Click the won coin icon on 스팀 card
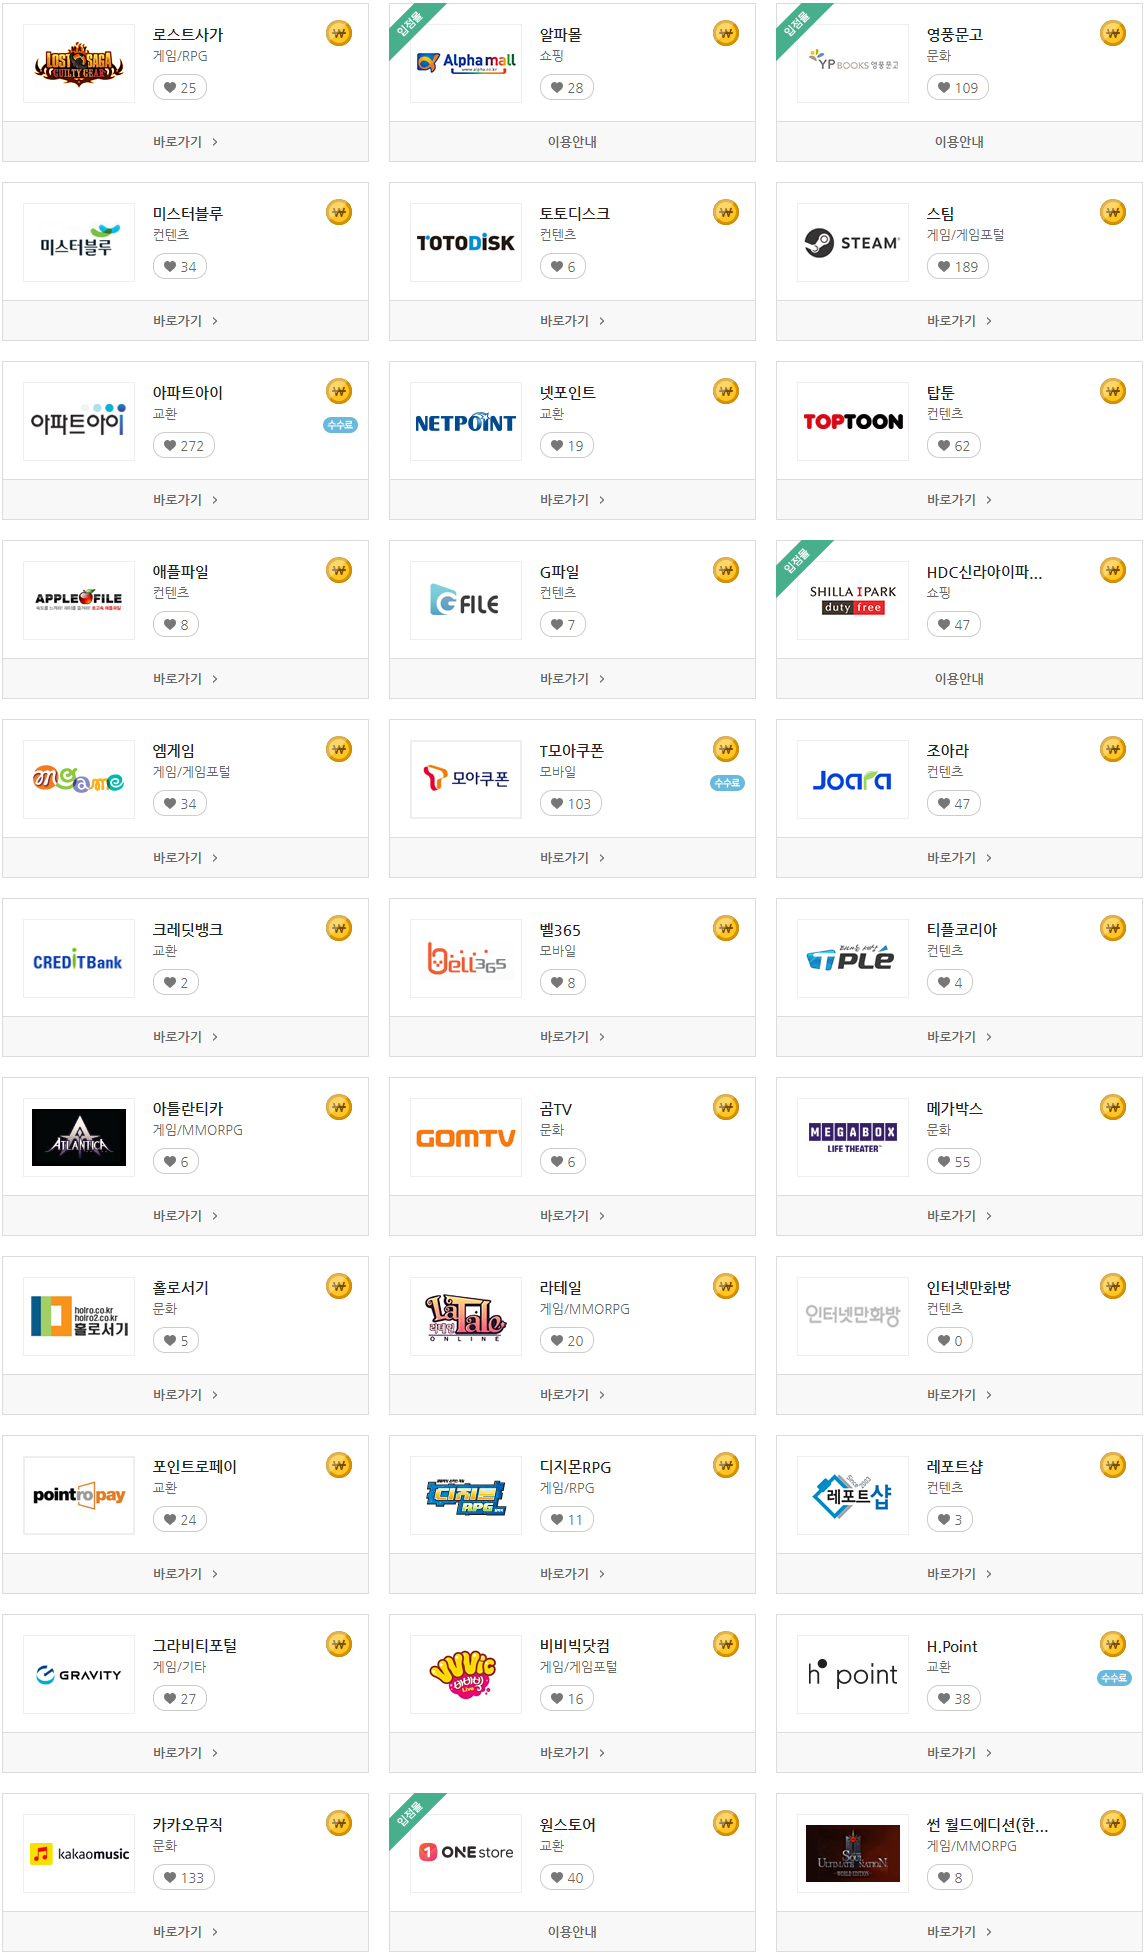Image resolution: width=1146 pixels, height=1955 pixels. coord(1113,213)
